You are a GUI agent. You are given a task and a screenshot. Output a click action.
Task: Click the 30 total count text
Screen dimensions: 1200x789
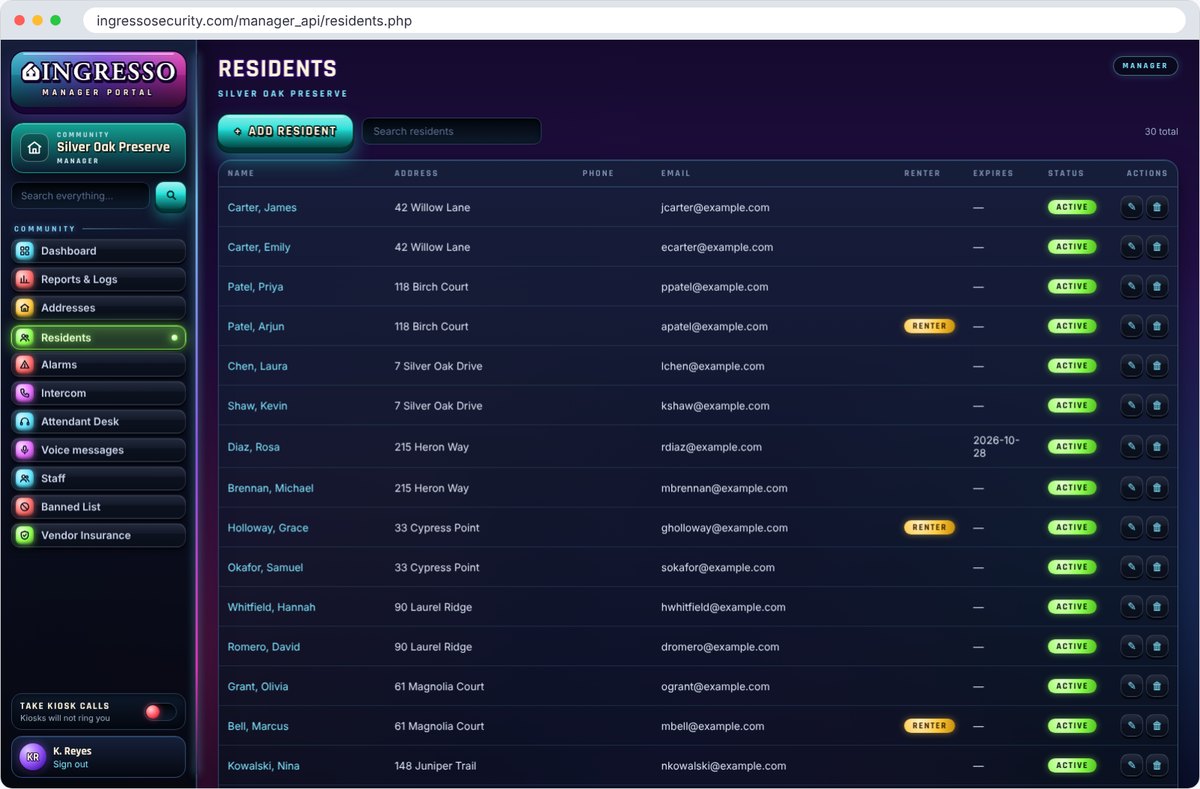(x=1161, y=132)
